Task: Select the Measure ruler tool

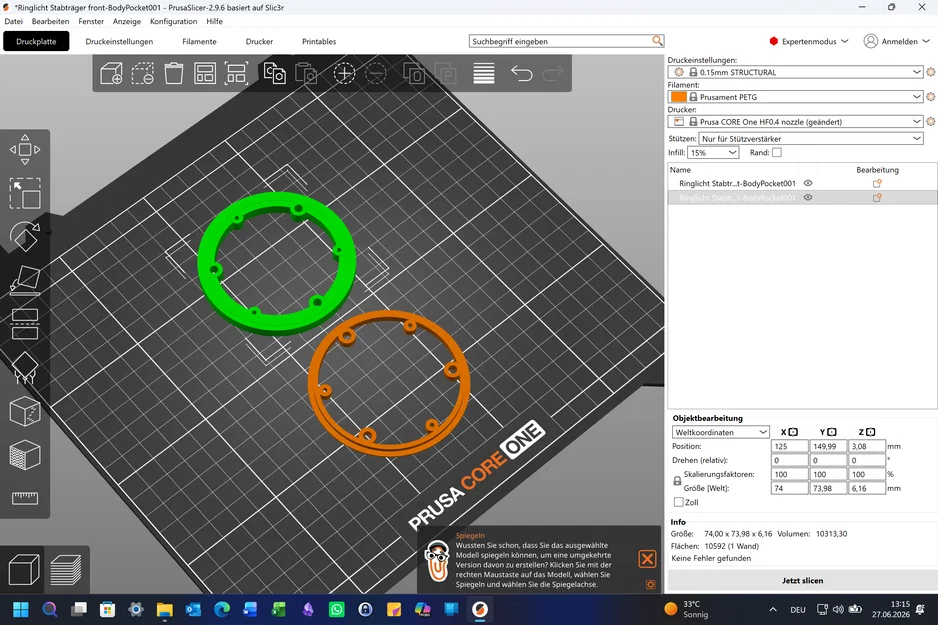Action: pos(25,498)
